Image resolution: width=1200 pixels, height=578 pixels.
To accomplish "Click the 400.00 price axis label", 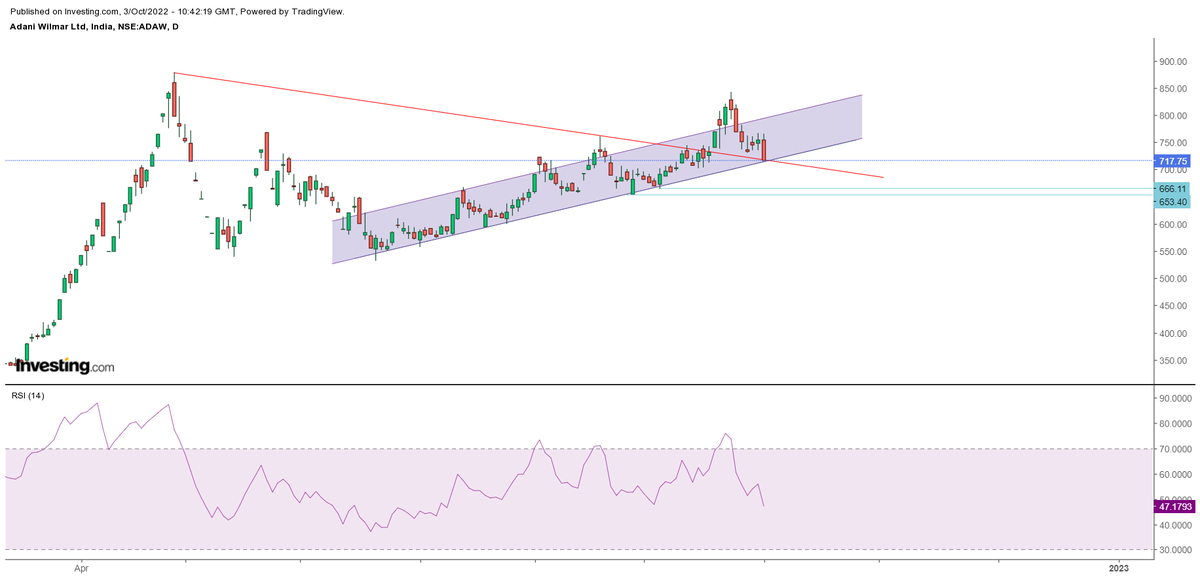I will click(1172, 333).
